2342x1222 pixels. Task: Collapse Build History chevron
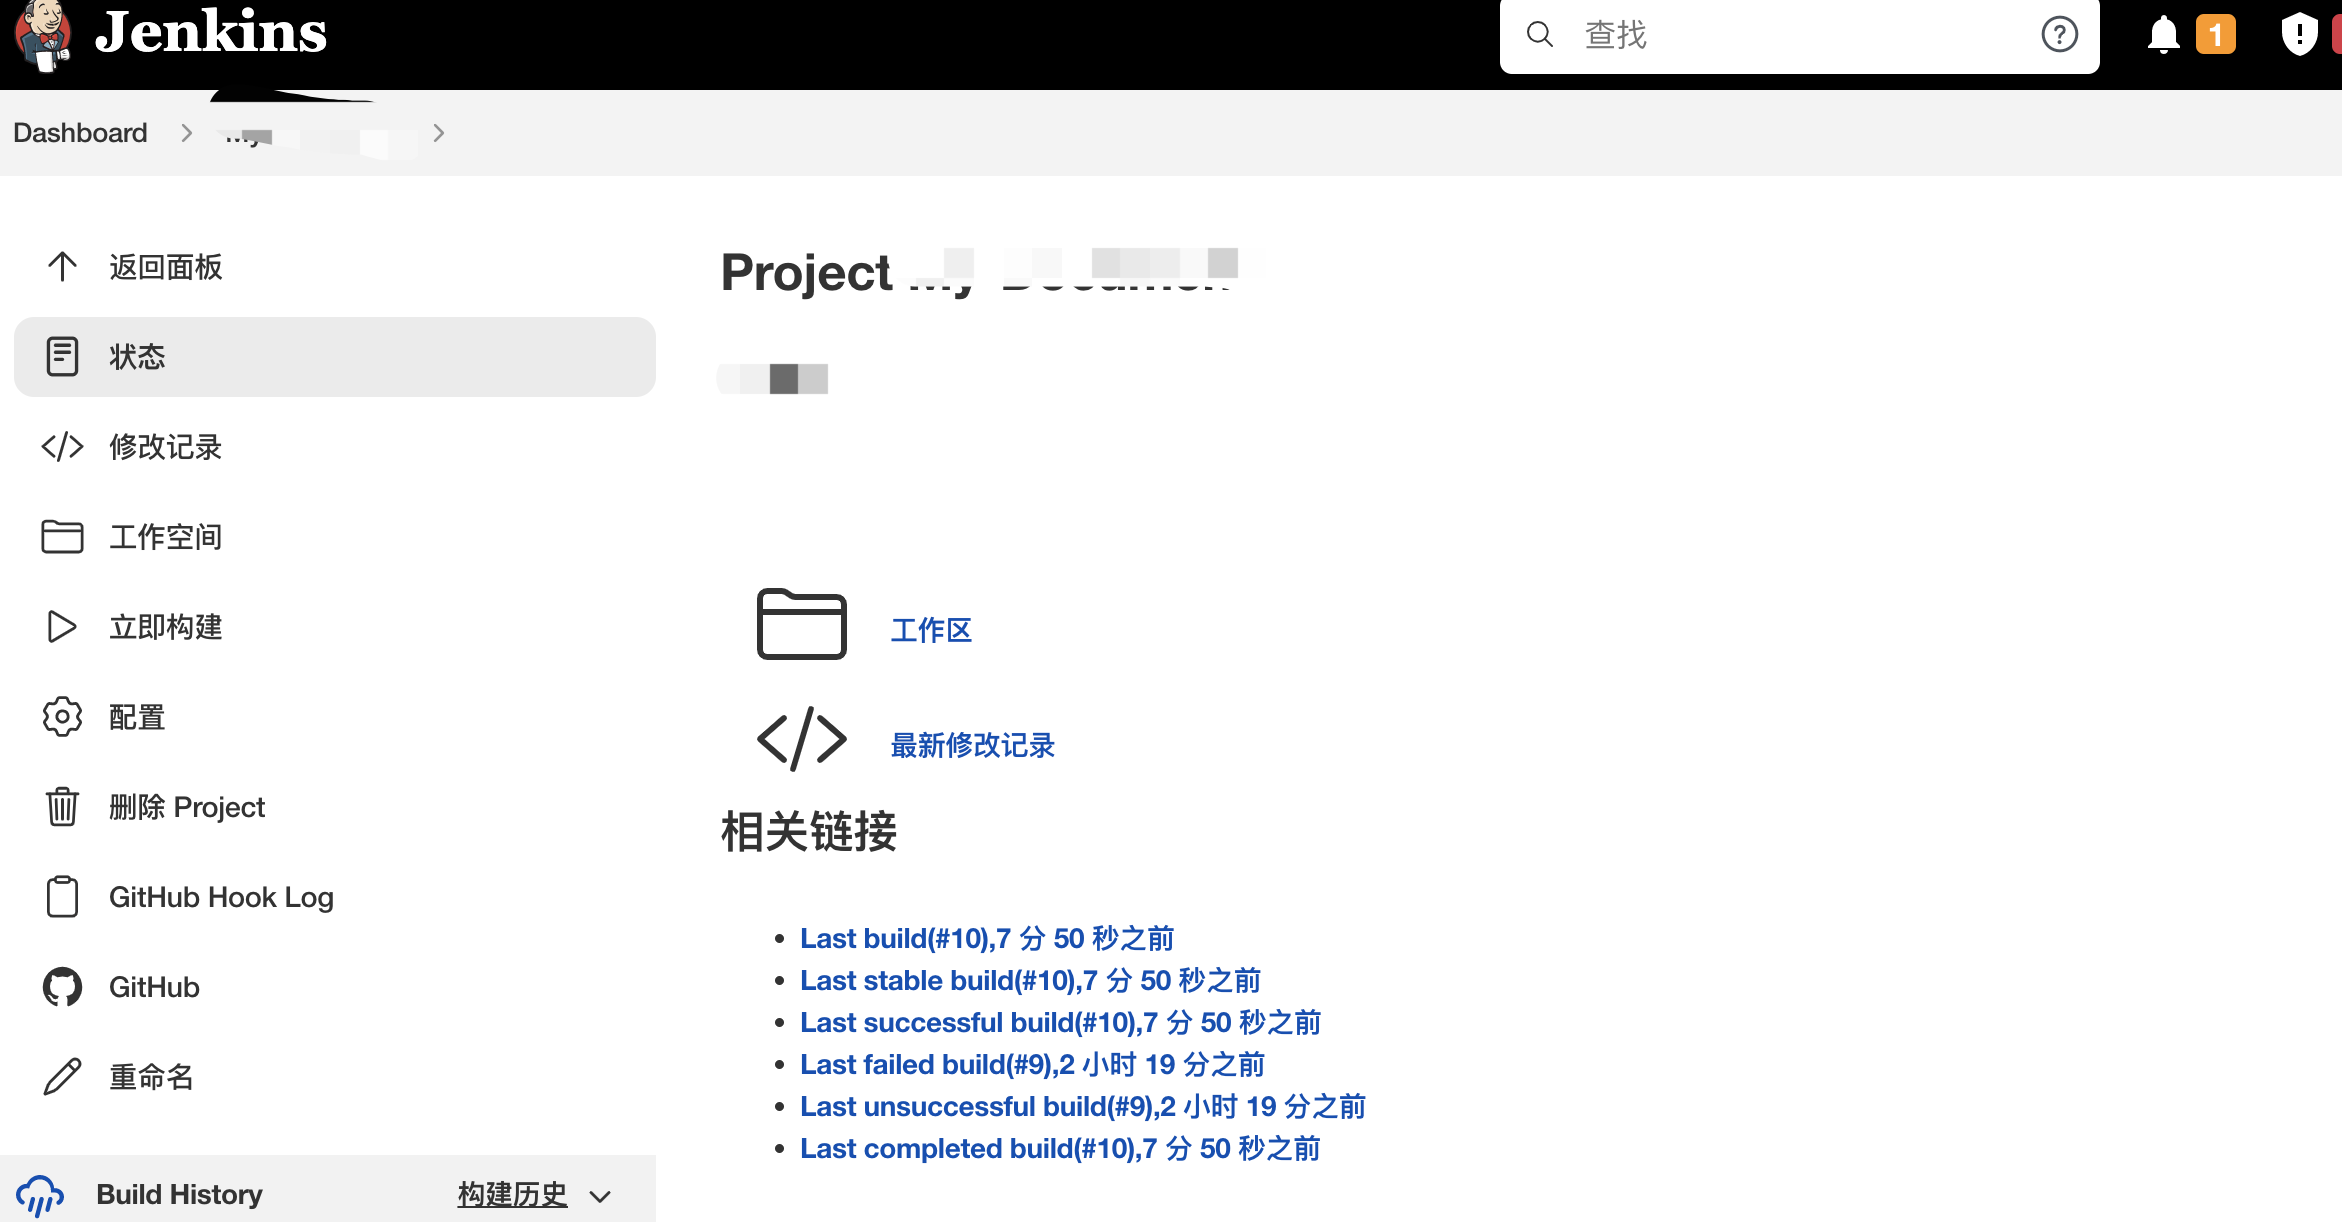(600, 1196)
